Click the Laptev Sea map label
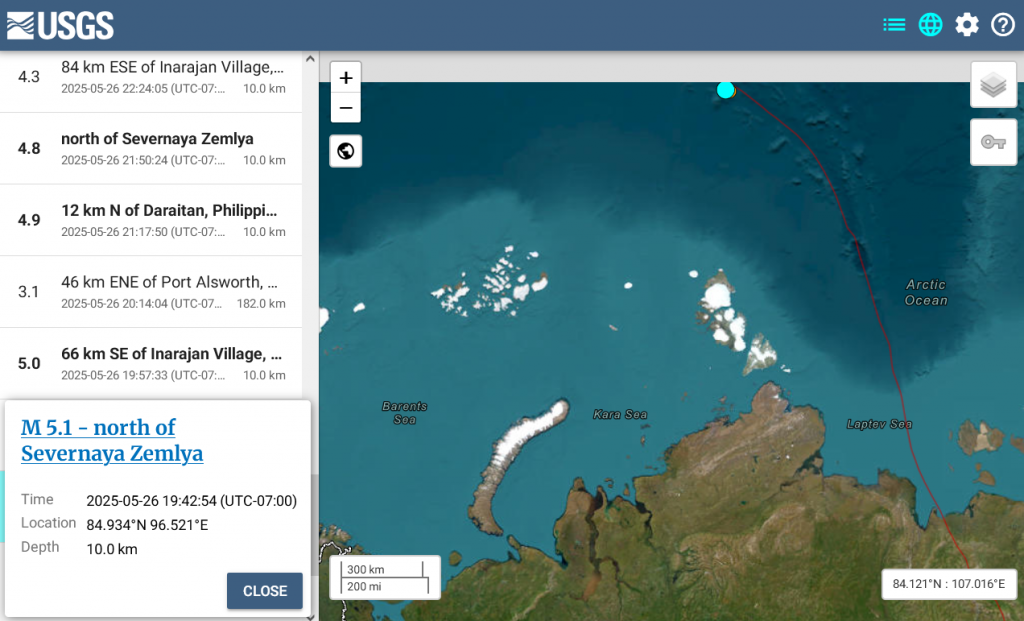The height and width of the screenshot is (621, 1024). [879, 424]
